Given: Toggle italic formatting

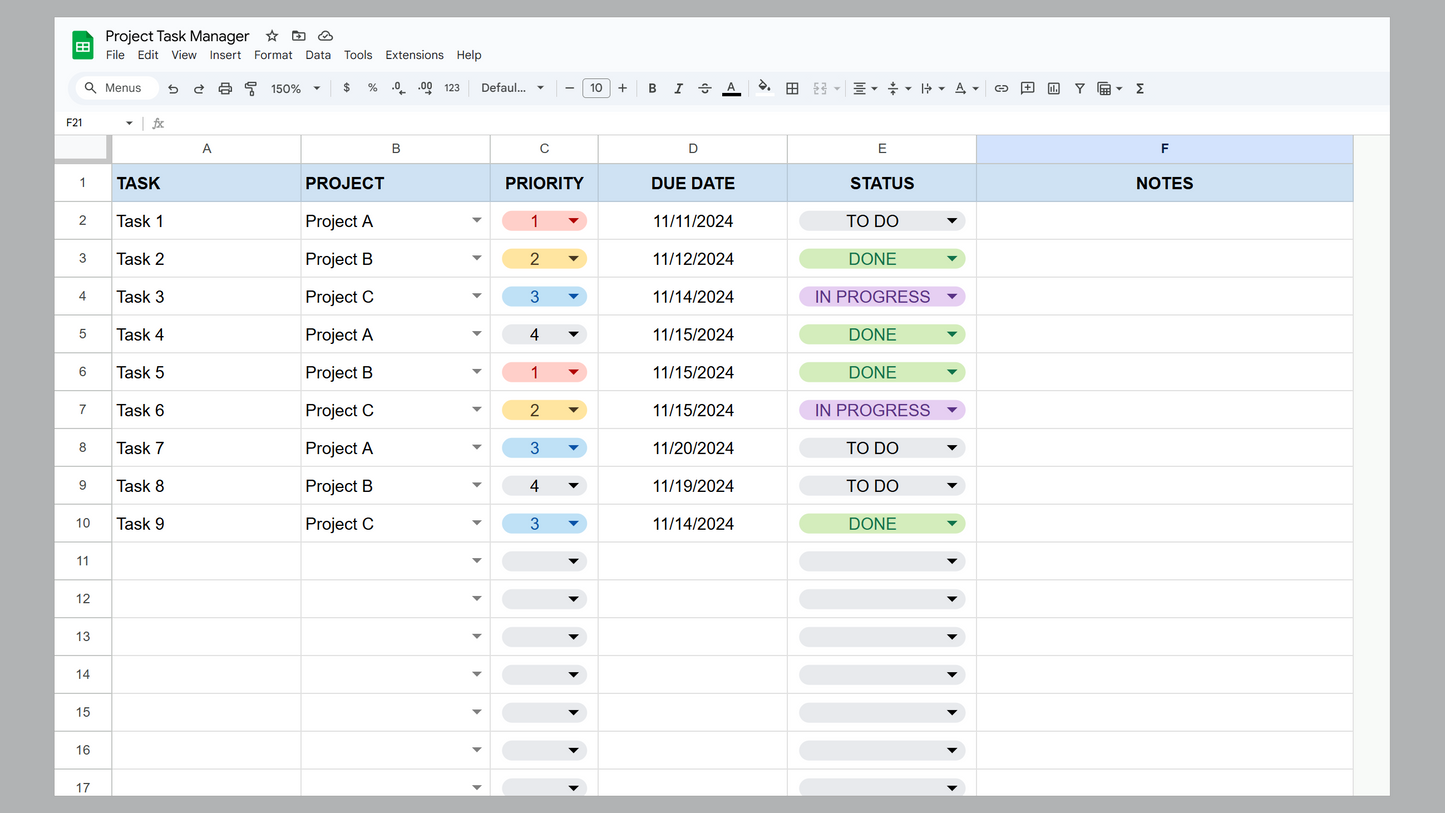Looking at the screenshot, I should click(x=678, y=88).
